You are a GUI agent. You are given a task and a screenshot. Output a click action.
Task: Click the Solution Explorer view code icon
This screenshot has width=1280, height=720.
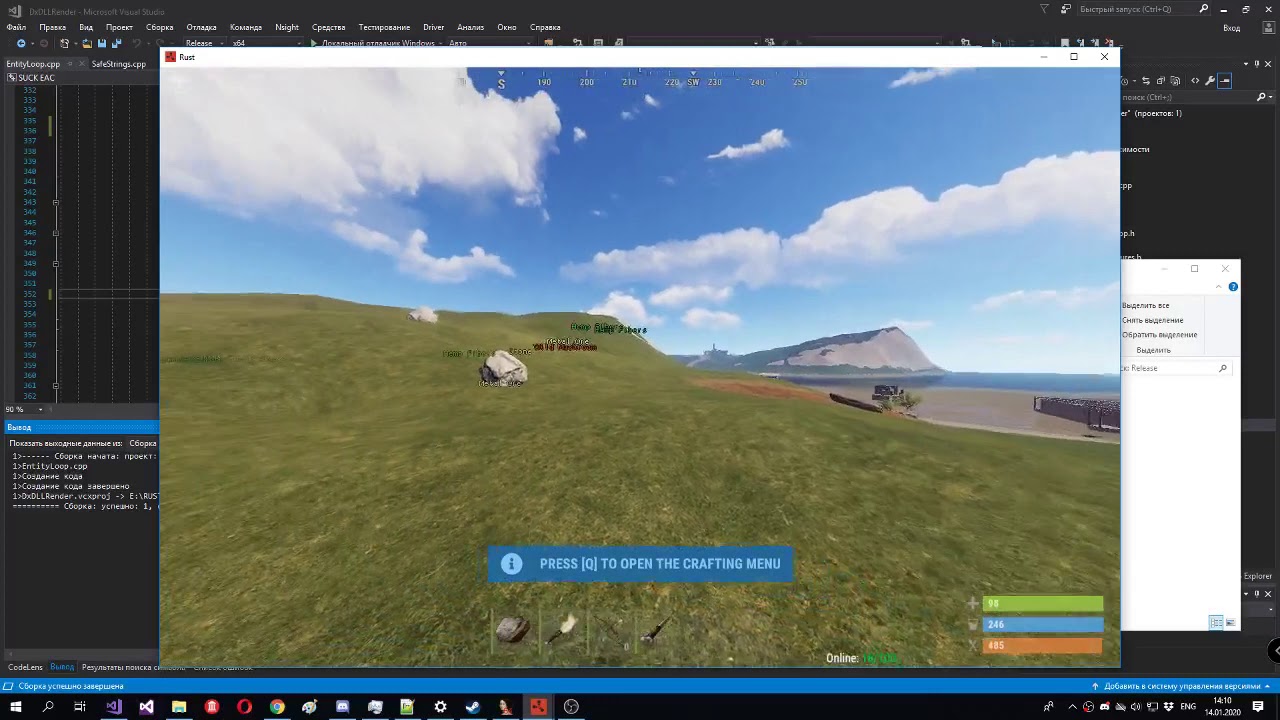1195,81
